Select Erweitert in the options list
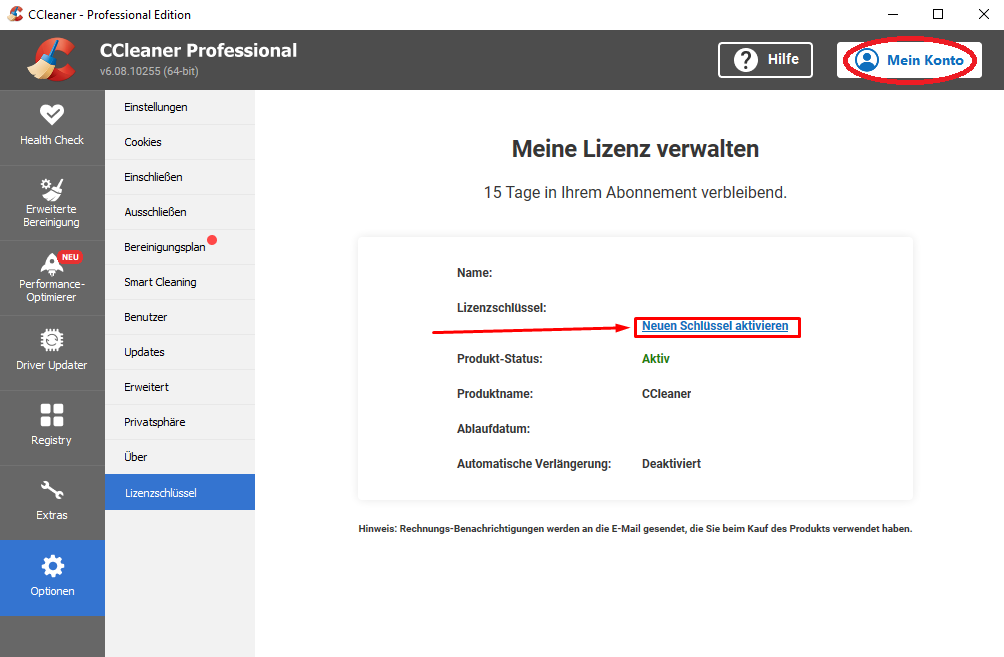 (180, 387)
